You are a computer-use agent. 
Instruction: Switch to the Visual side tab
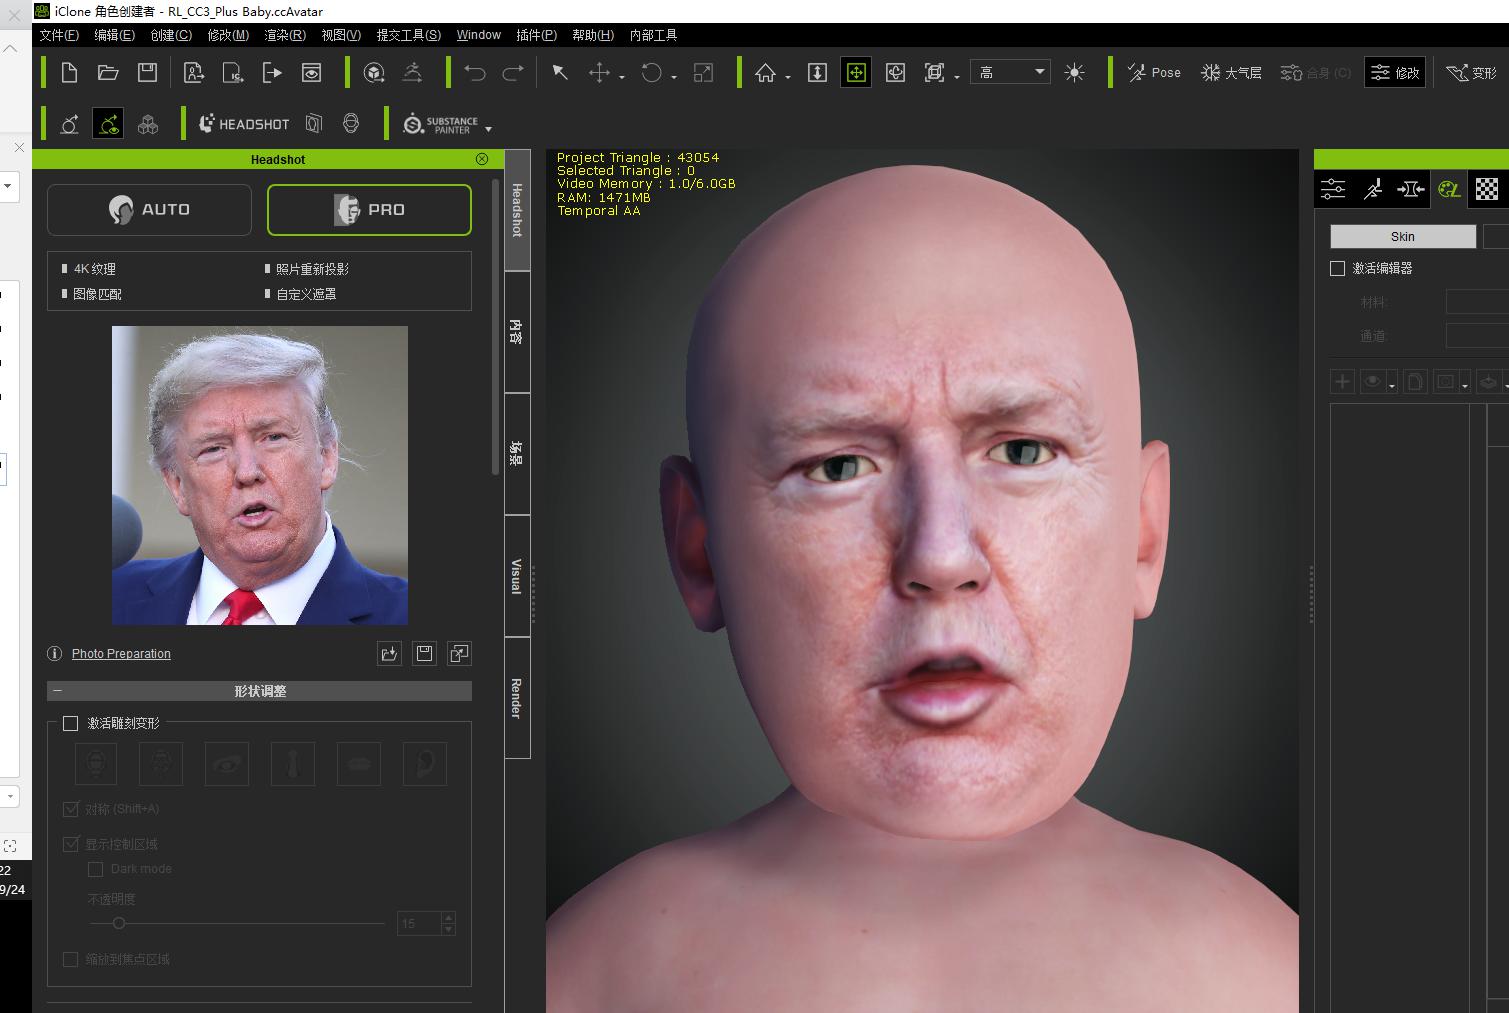point(517,576)
